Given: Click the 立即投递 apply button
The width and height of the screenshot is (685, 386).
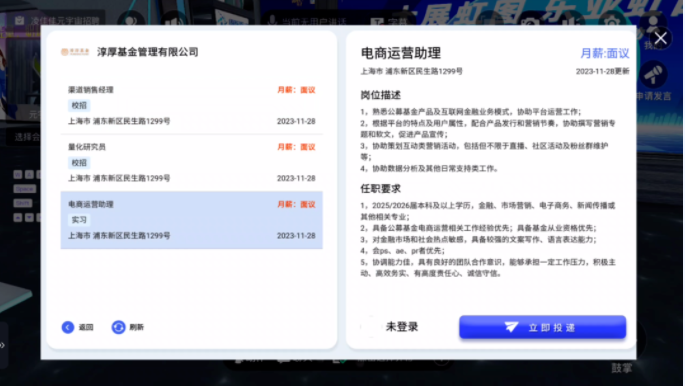Looking at the screenshot, I should (543, 327).
